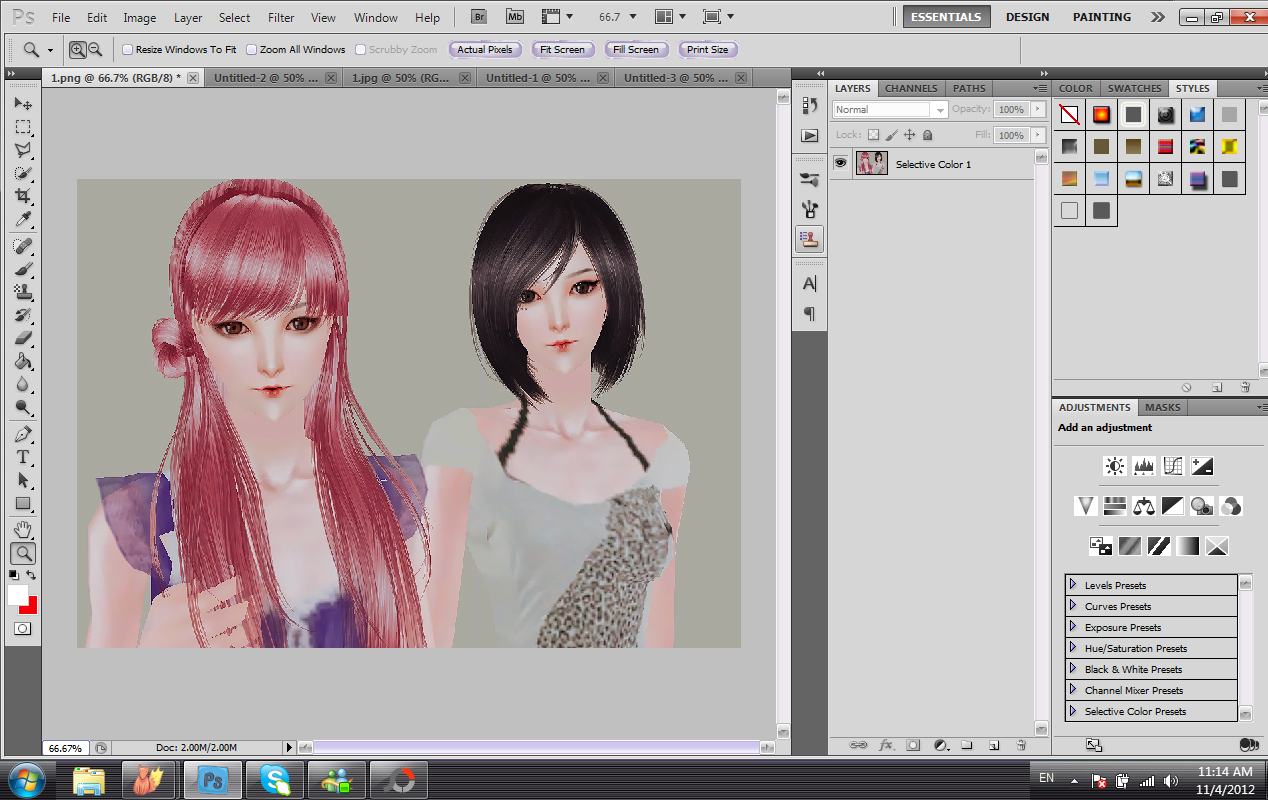
Task: Click the foreground color swatch
Action: 17,594
